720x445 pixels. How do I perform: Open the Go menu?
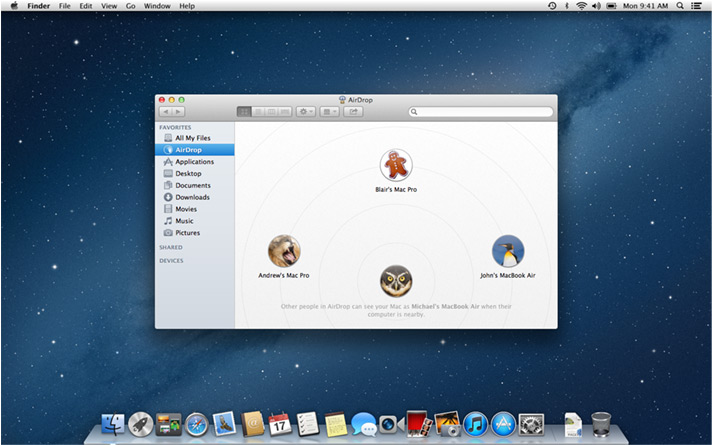coord(130,6)
